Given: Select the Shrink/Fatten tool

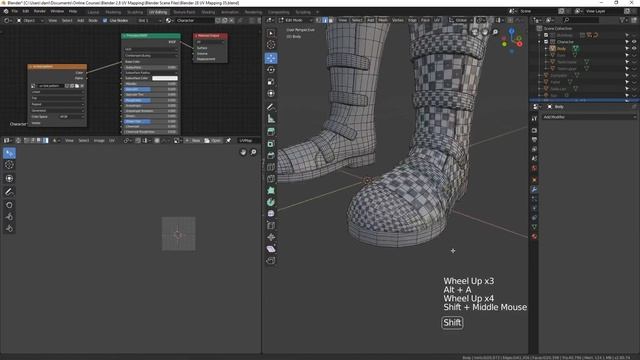Looking at the screenshot, I should [271, 237].
